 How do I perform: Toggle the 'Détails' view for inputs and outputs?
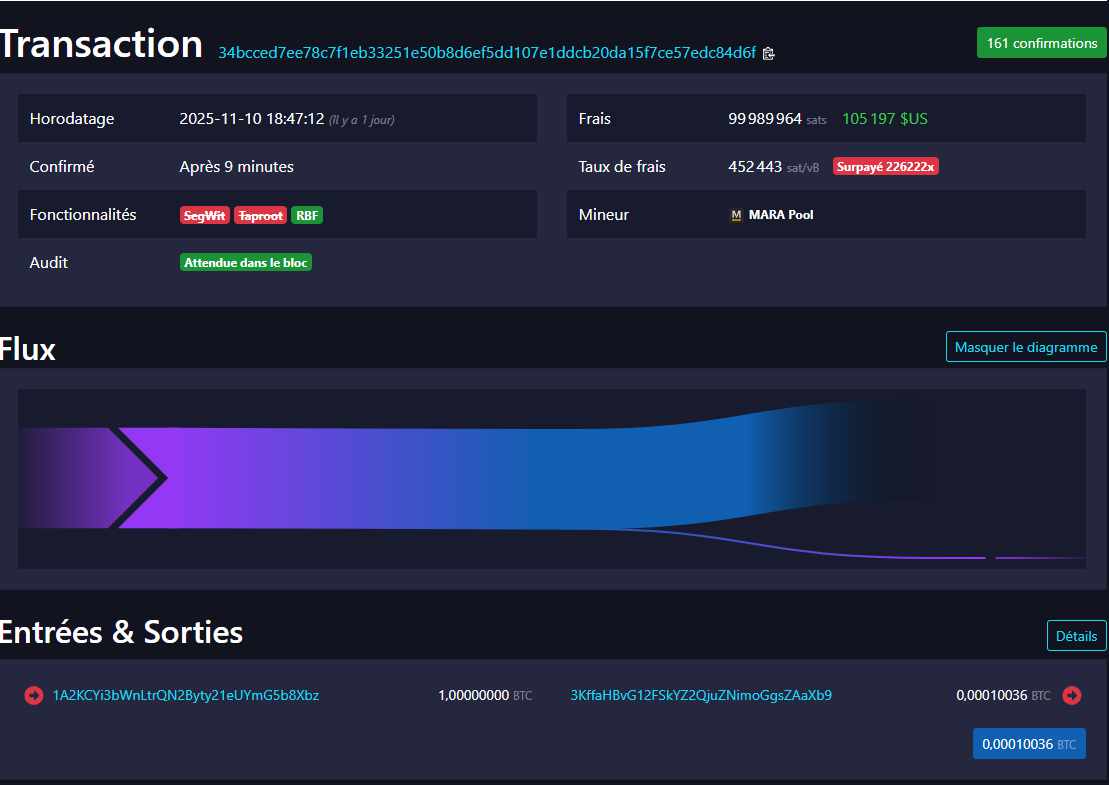[1076, 635]
